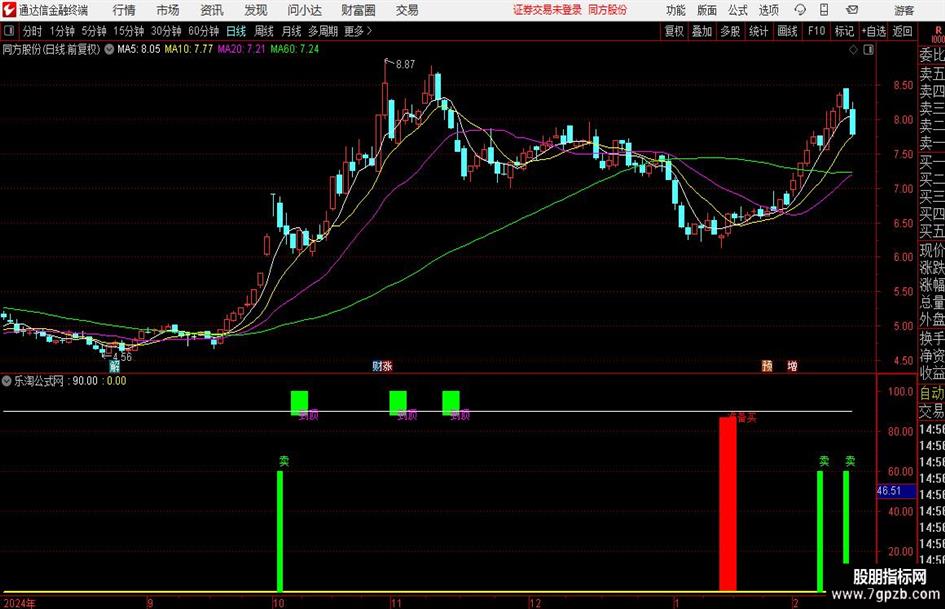Click the 解 marker below the chart low
Viewport: 945px width, 609px height.
tap(114, 366)
